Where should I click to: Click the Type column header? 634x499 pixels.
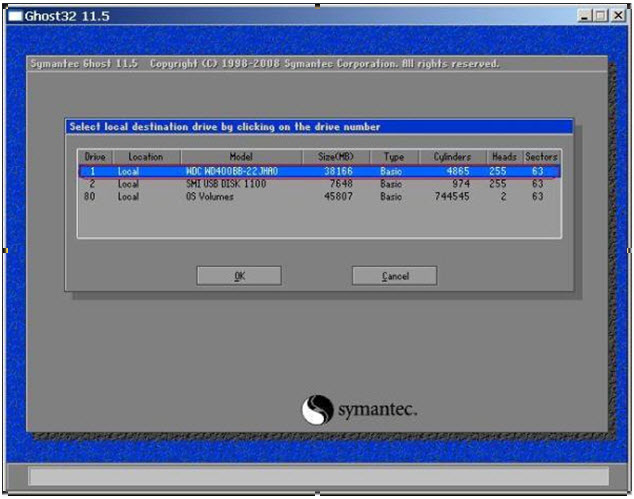pyautogui.click(x=394, y=157)
